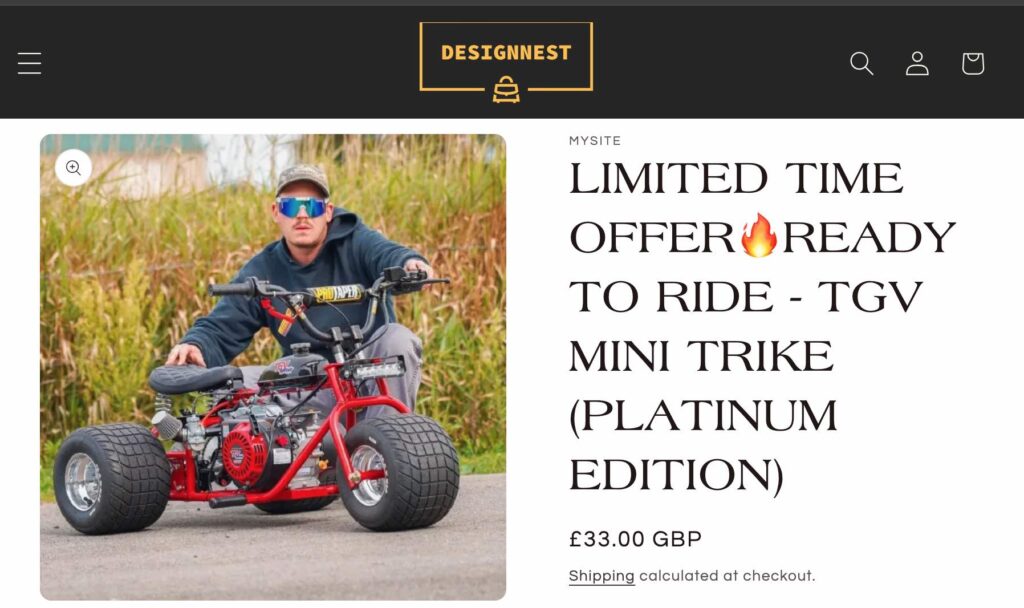Viewport: 1024px width, 608px height.
Task: Click the image zoom magnifier button
Action: [x=73, y=168]
